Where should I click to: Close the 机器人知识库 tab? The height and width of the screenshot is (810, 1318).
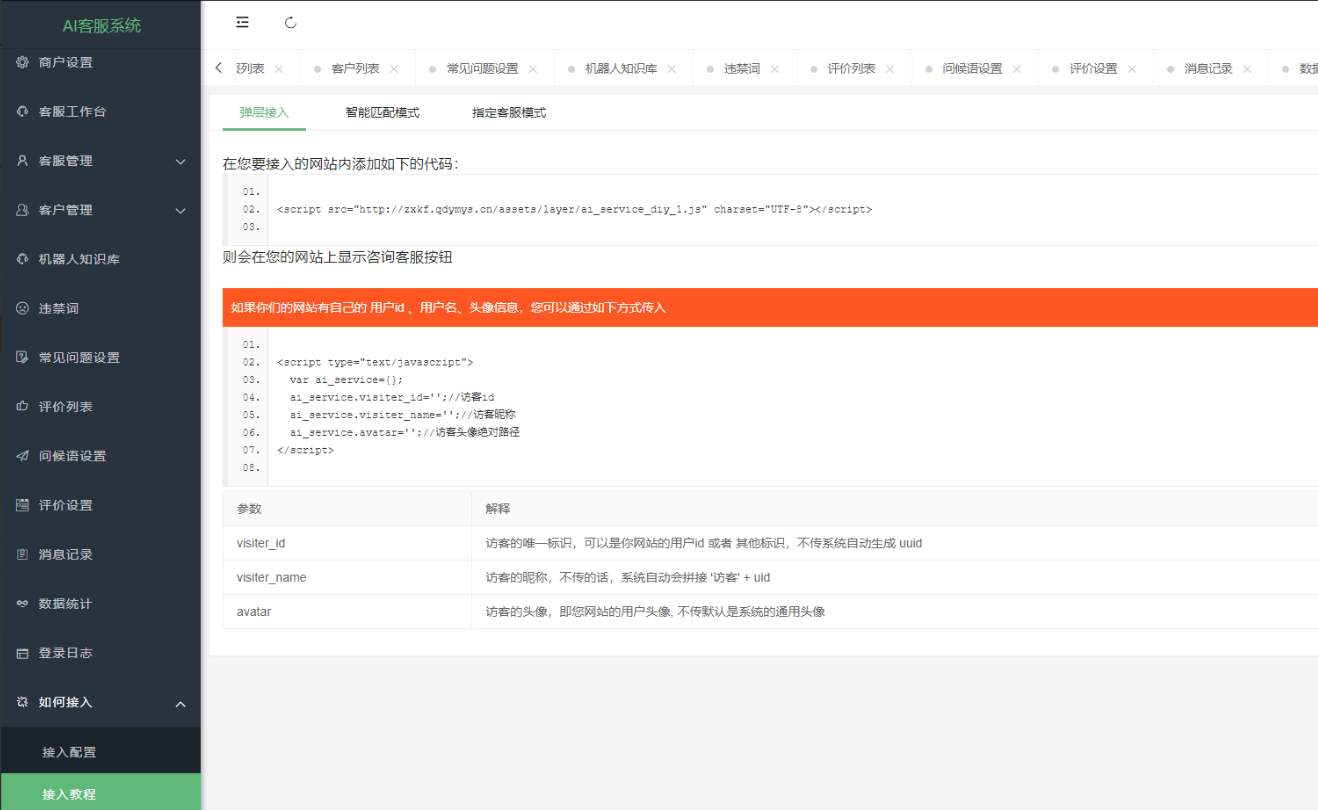point(672,69)
